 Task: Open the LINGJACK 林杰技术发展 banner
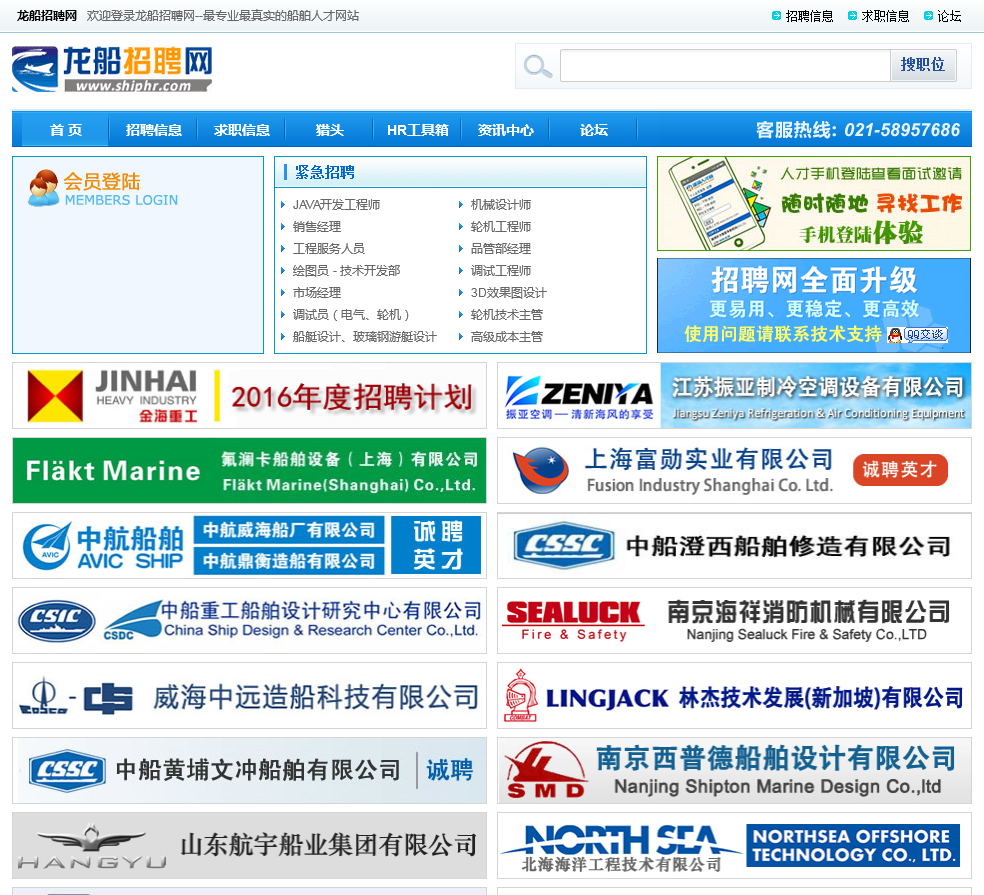(x=734, y=695)
